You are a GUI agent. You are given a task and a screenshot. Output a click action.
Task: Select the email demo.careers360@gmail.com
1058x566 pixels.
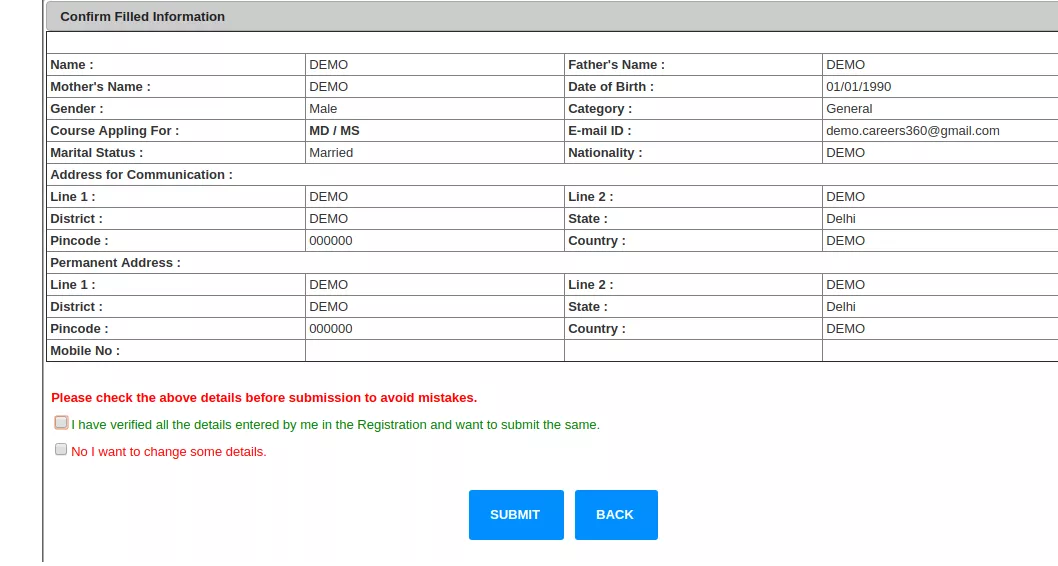[912, 131]
